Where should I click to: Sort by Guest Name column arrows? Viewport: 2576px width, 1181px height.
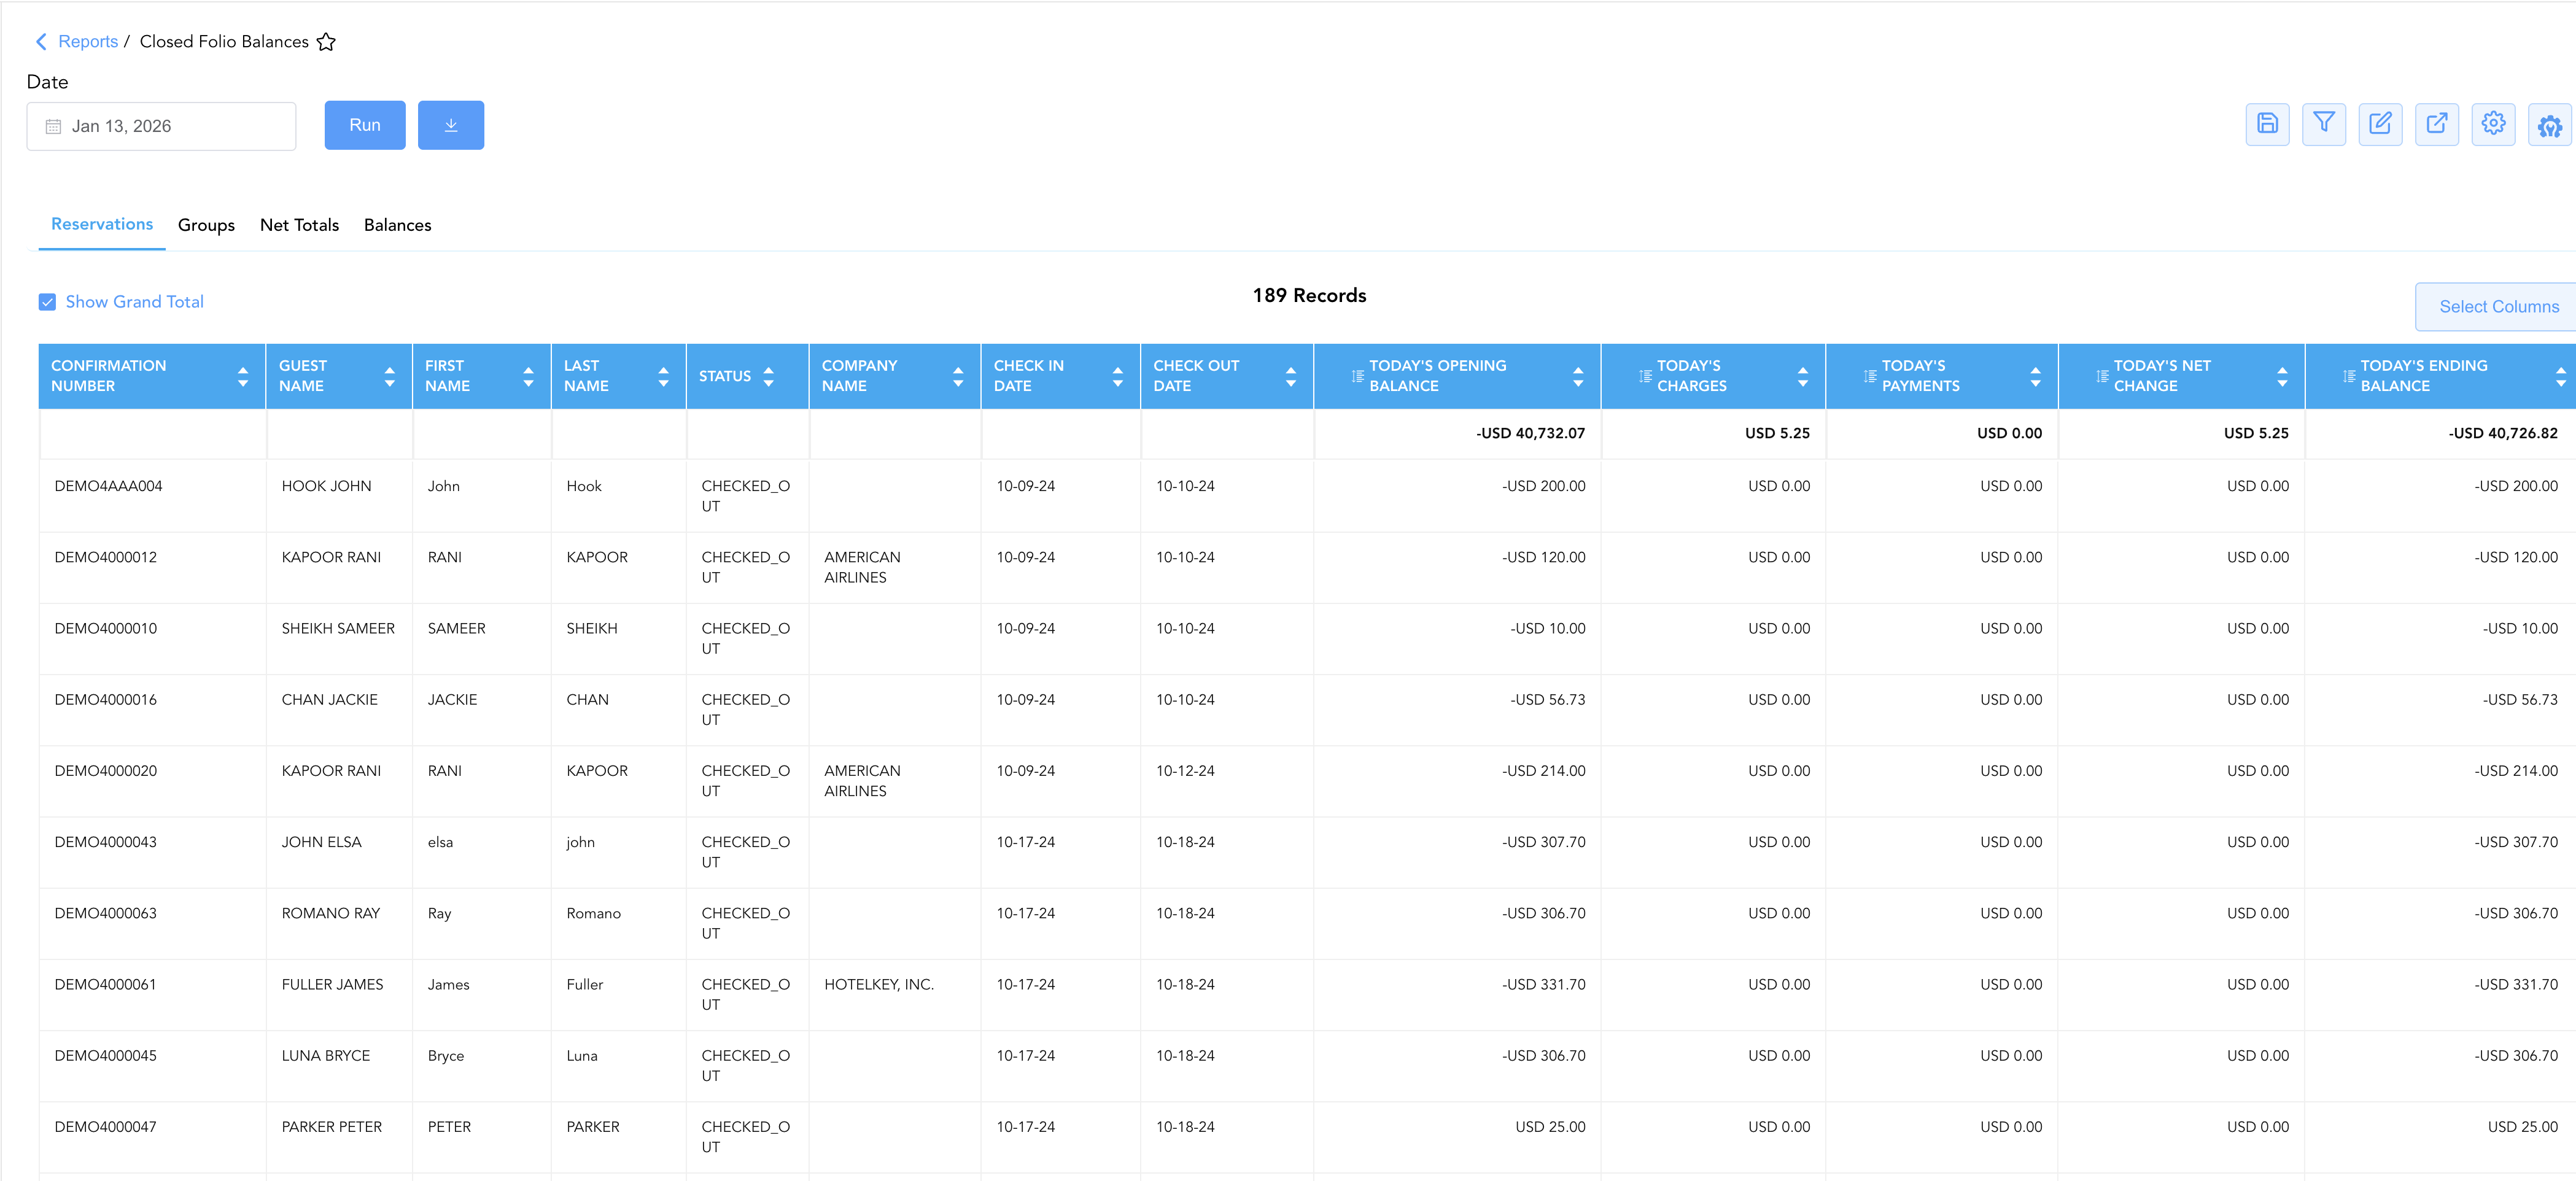(390, 377)
